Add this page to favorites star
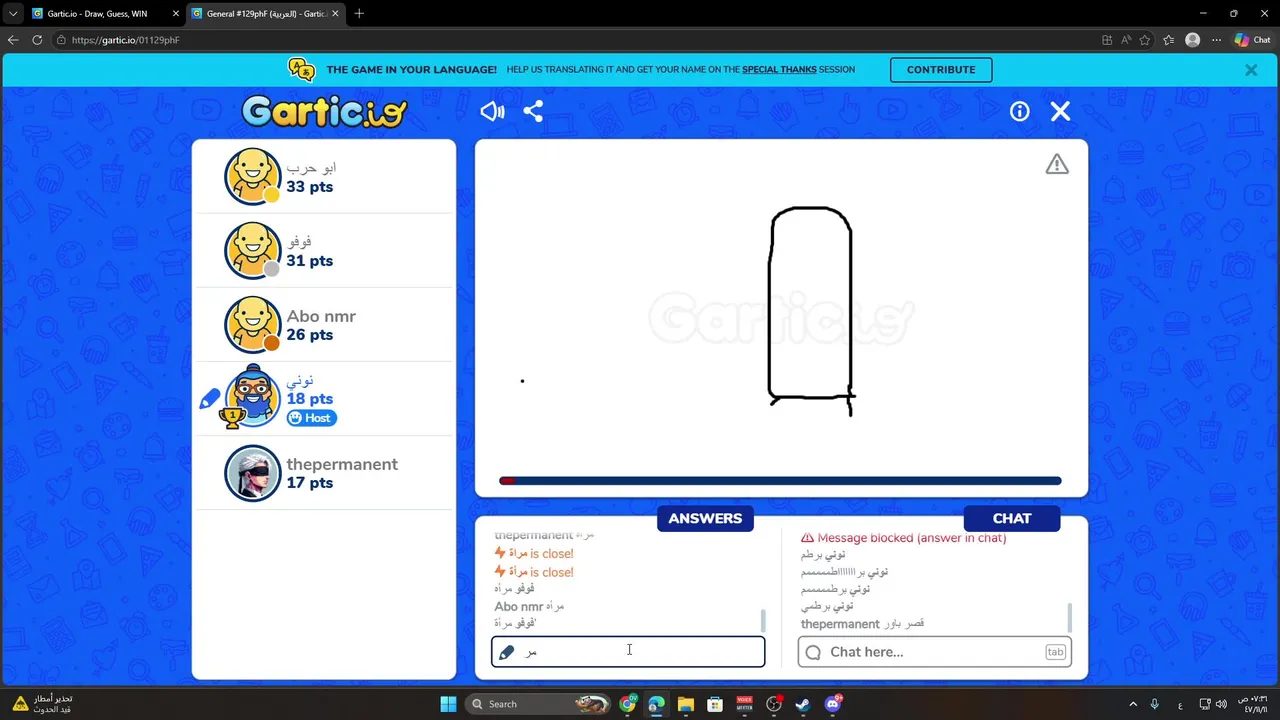The height and width of the screenshot is (720, 1280). tap(1145, 40)
